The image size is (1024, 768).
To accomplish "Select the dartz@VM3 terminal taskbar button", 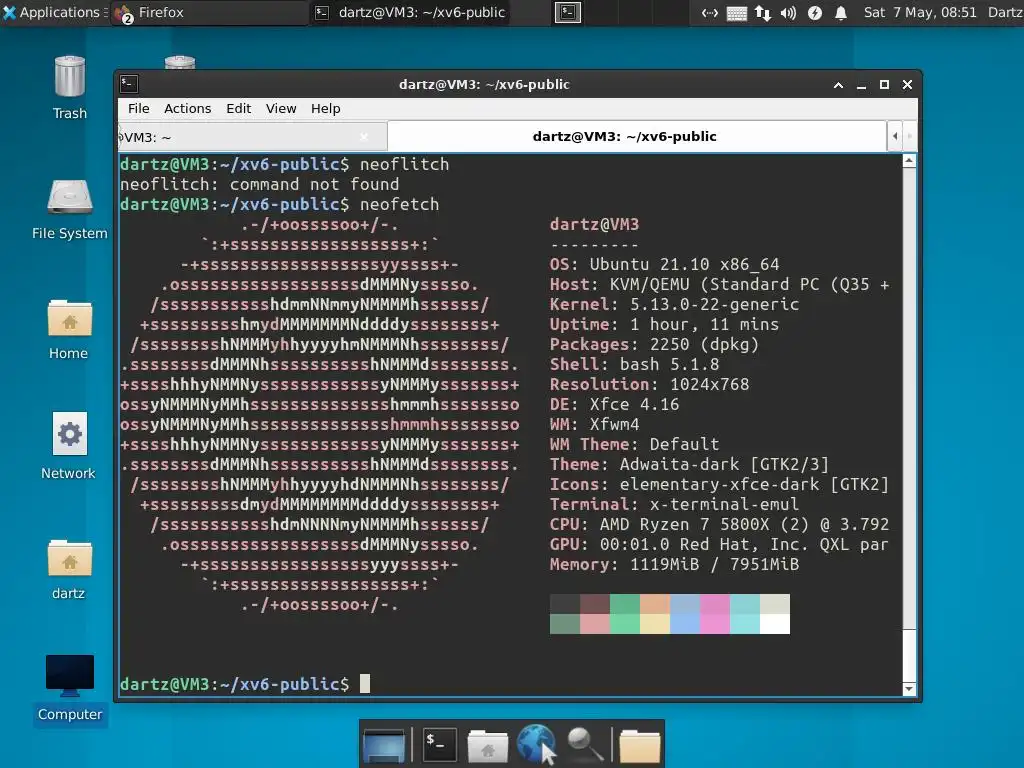I will point(409,12).
